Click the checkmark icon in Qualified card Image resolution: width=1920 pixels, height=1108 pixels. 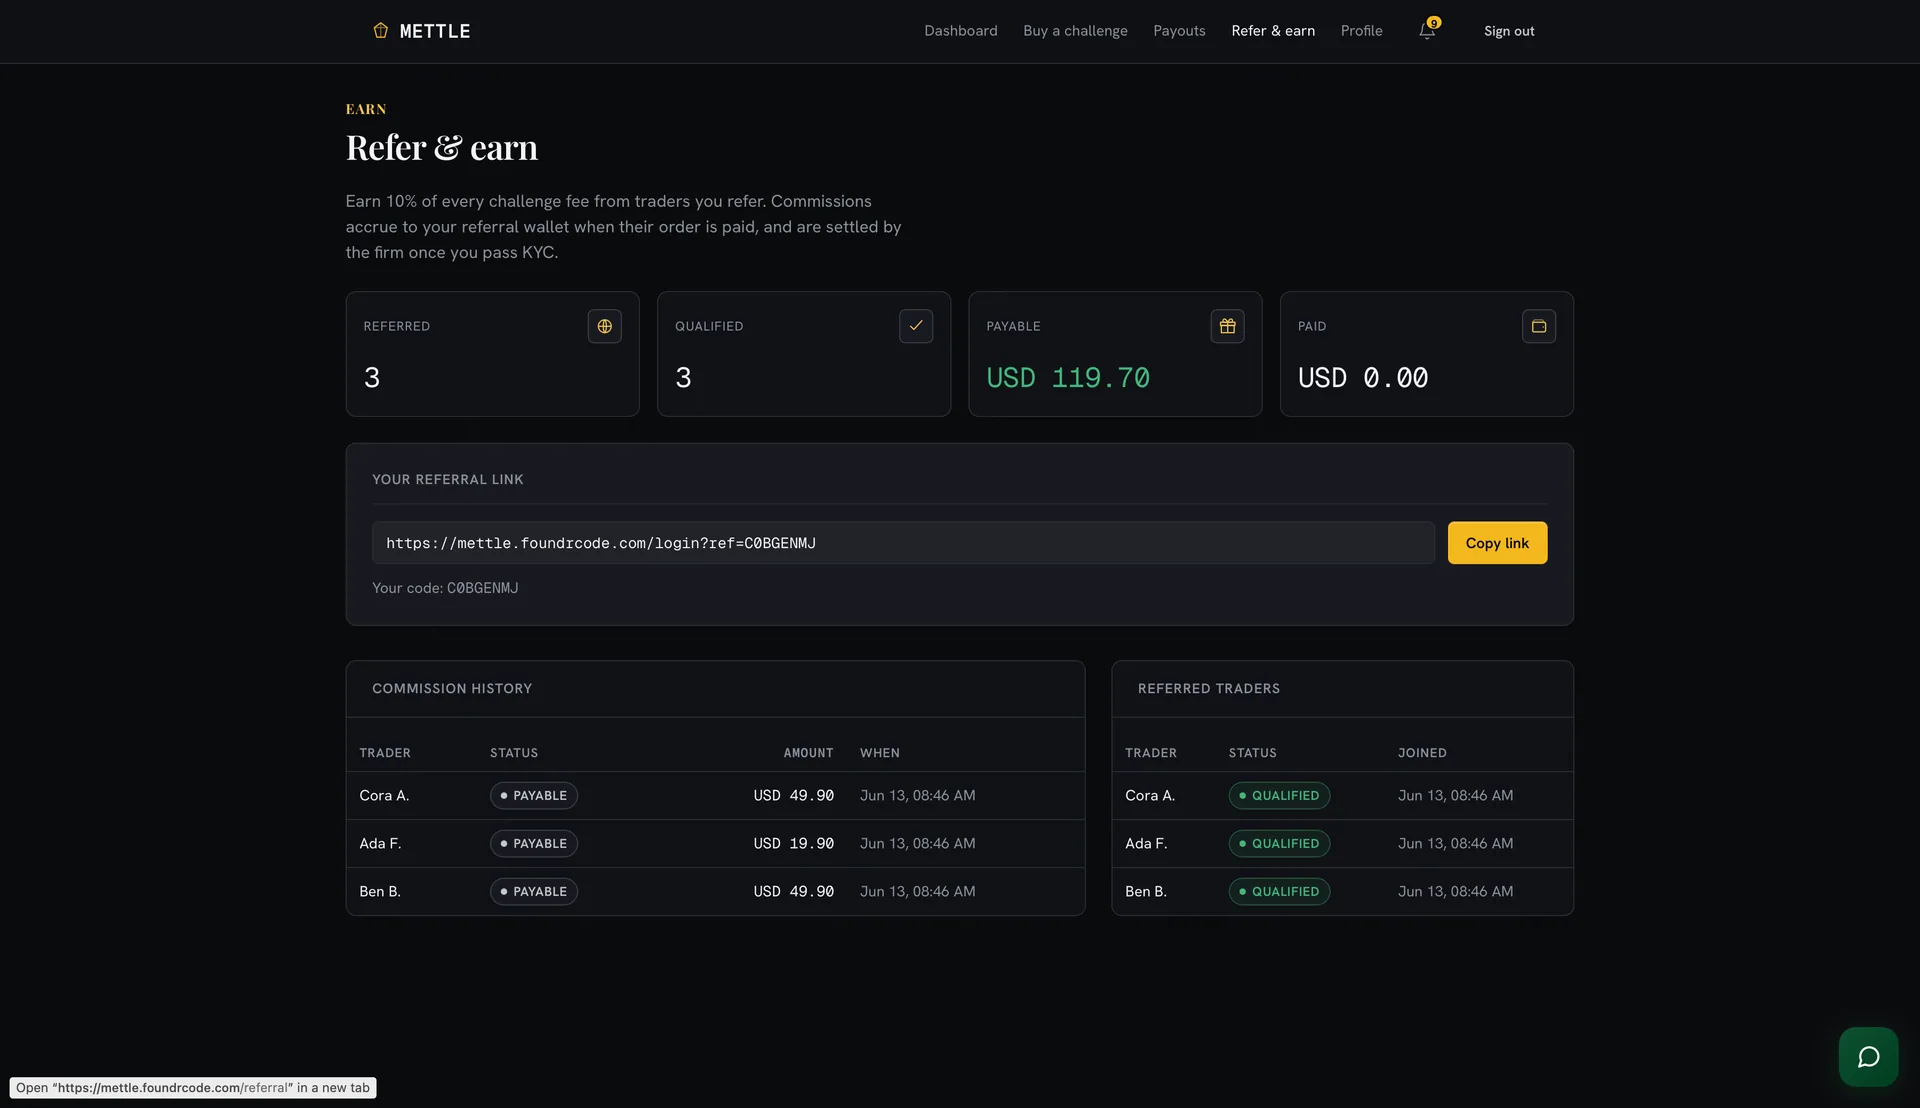[x=916, y=326]
